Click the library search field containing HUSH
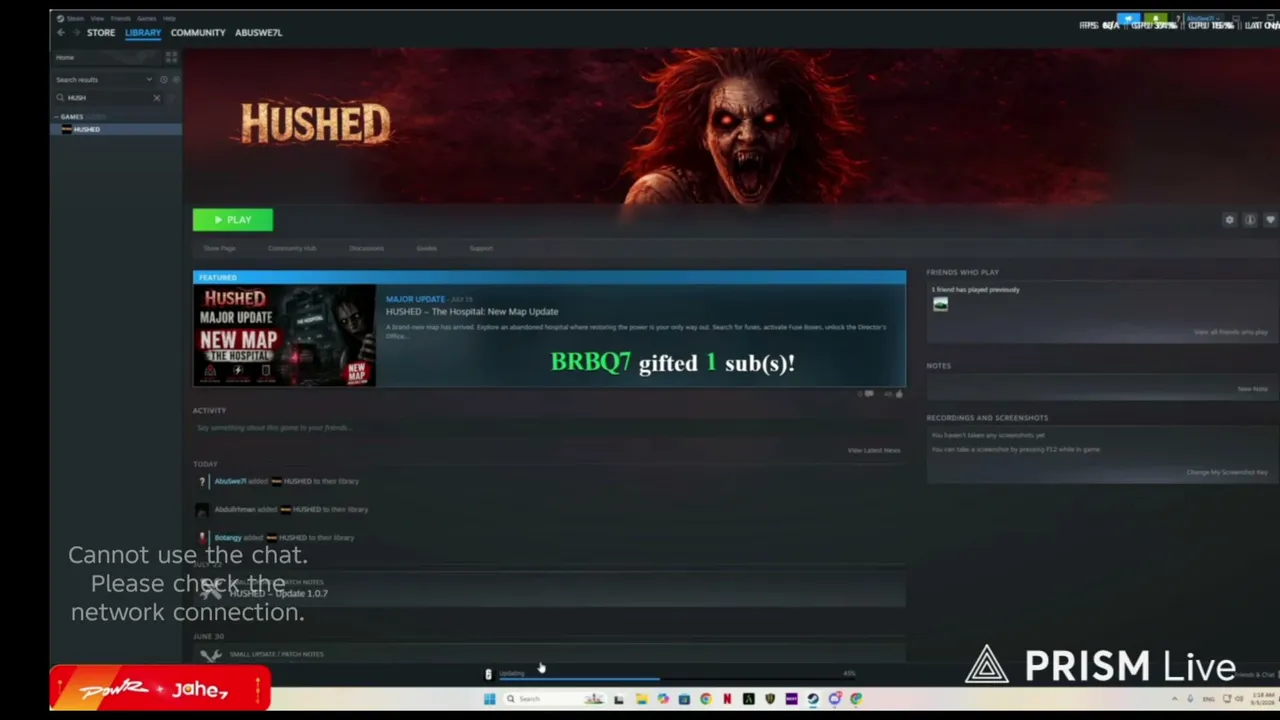This screenshot has width=1280, height=720. pos(106,97)
